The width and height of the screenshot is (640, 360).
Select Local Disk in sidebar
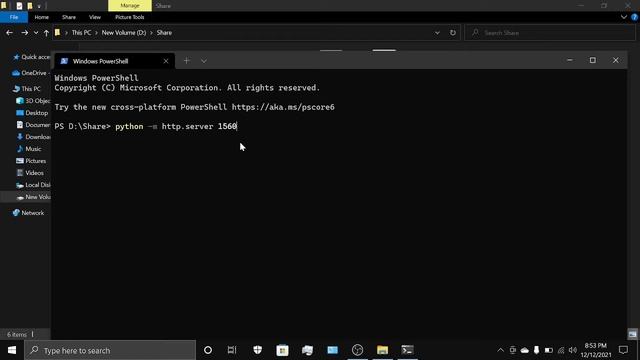pos(33,185)
